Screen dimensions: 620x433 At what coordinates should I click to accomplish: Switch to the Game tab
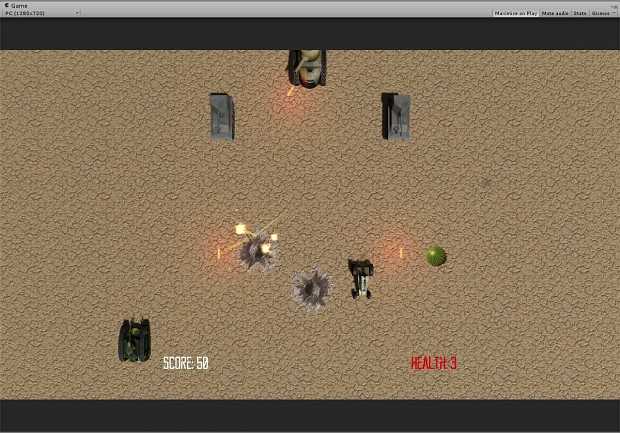(19, 5)
